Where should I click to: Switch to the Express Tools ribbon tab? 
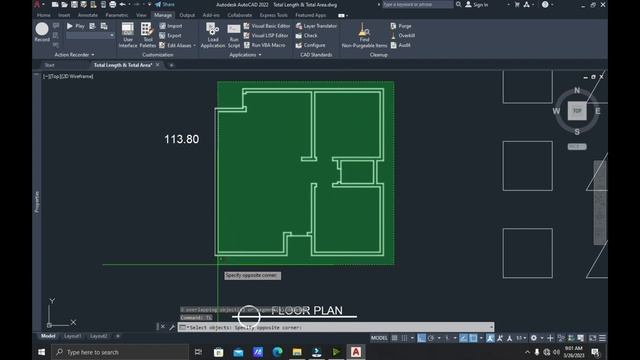click(273, 15)
